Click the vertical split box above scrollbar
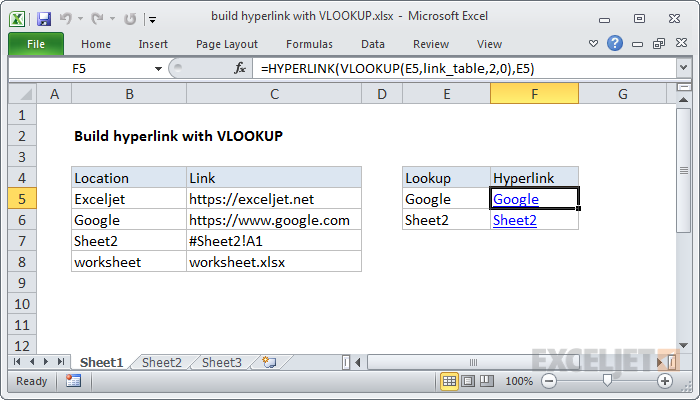The height and width of the screenshot is (400, 700). coord(683,87)
